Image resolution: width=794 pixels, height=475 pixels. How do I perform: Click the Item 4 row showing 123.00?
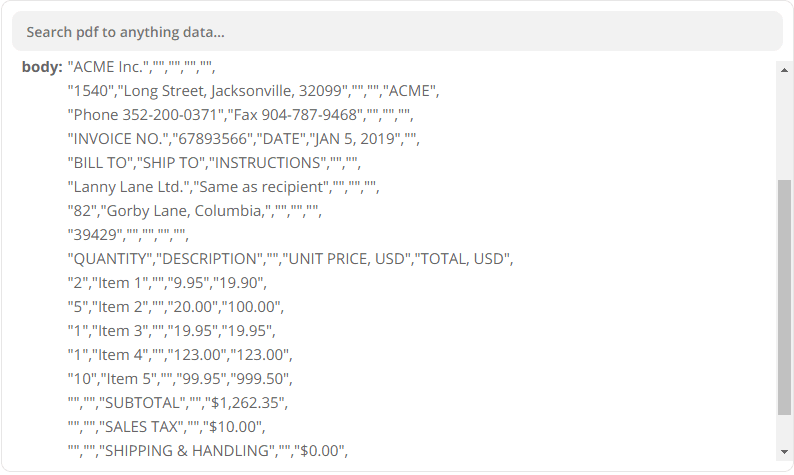180,355
